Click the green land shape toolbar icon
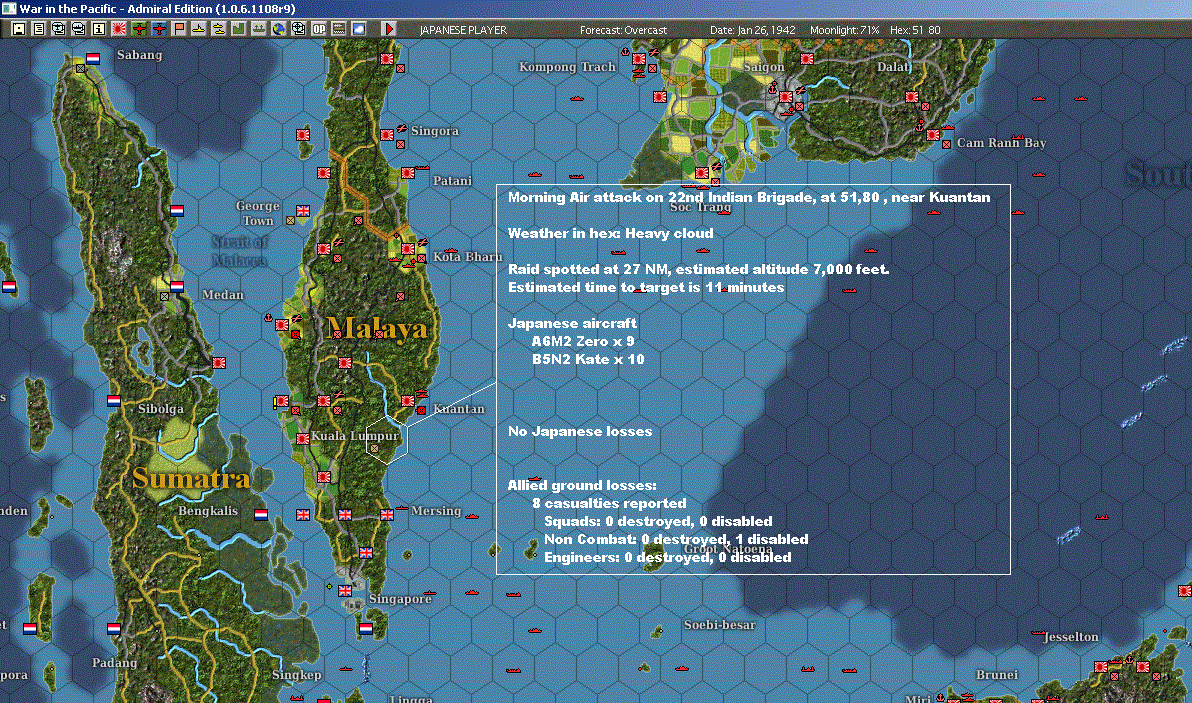Screen dimensions: 1192x703 pos(239,29)
